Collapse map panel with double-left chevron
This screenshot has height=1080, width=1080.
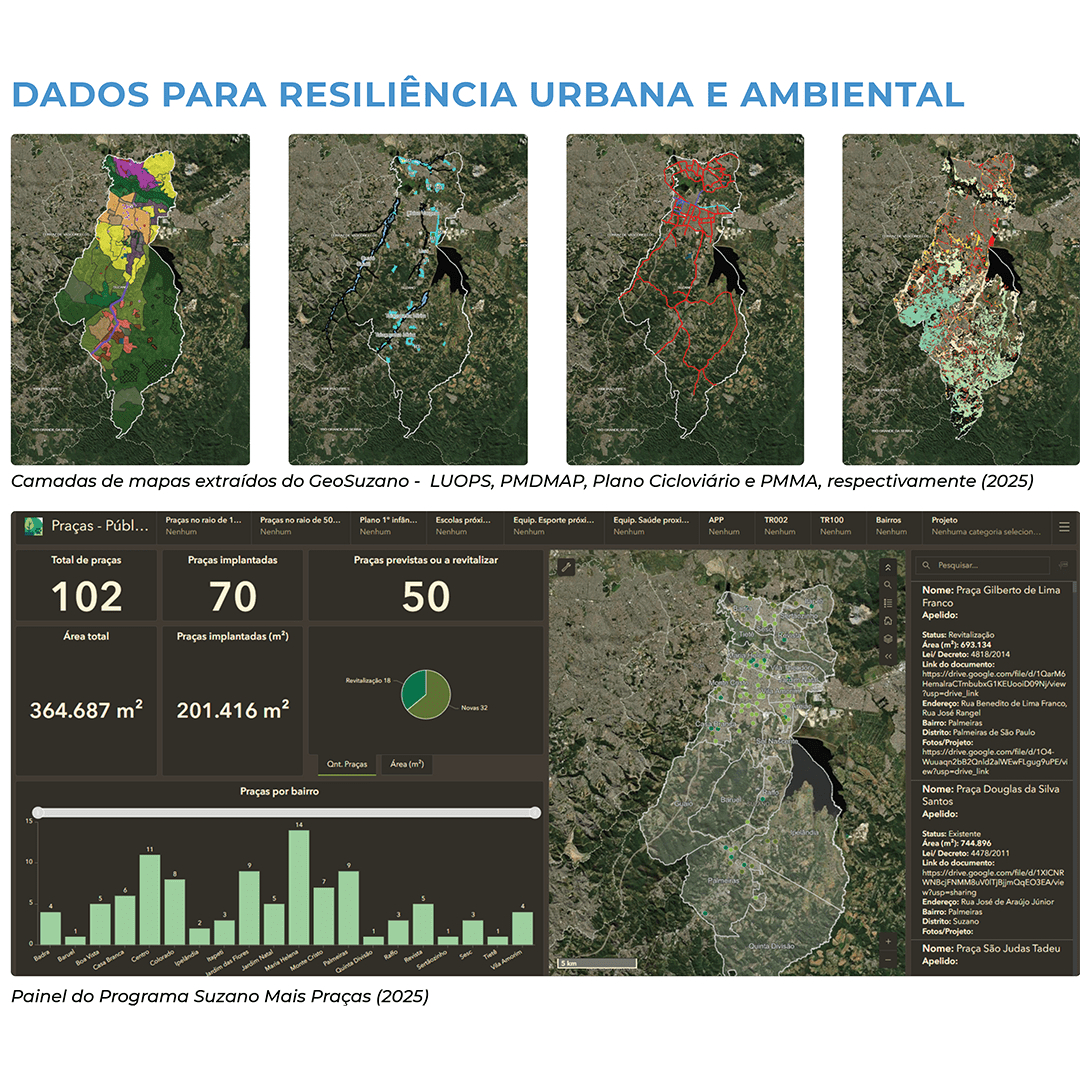887,656
